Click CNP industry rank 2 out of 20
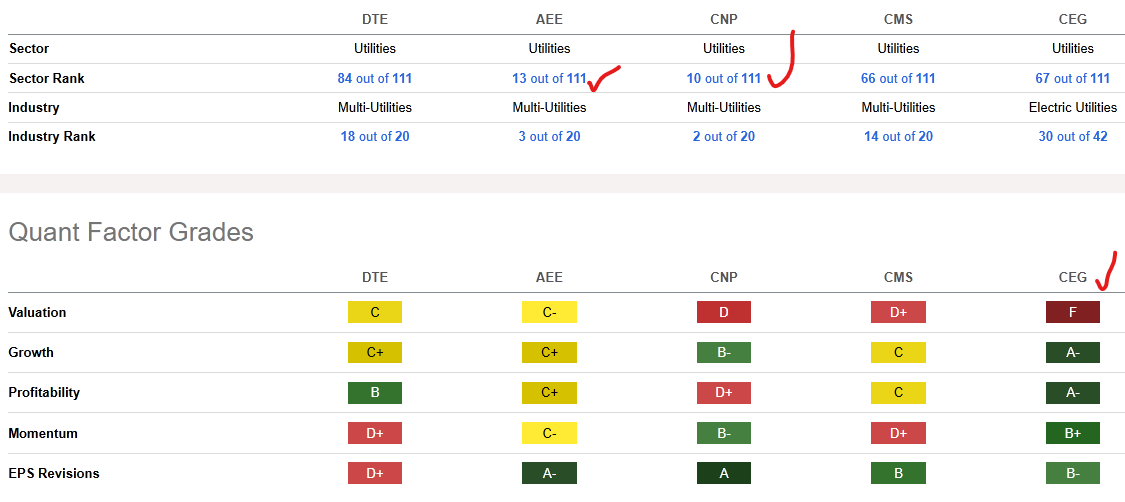The height and width of the screenshot is (502, 1125). (x=723, y=136)
